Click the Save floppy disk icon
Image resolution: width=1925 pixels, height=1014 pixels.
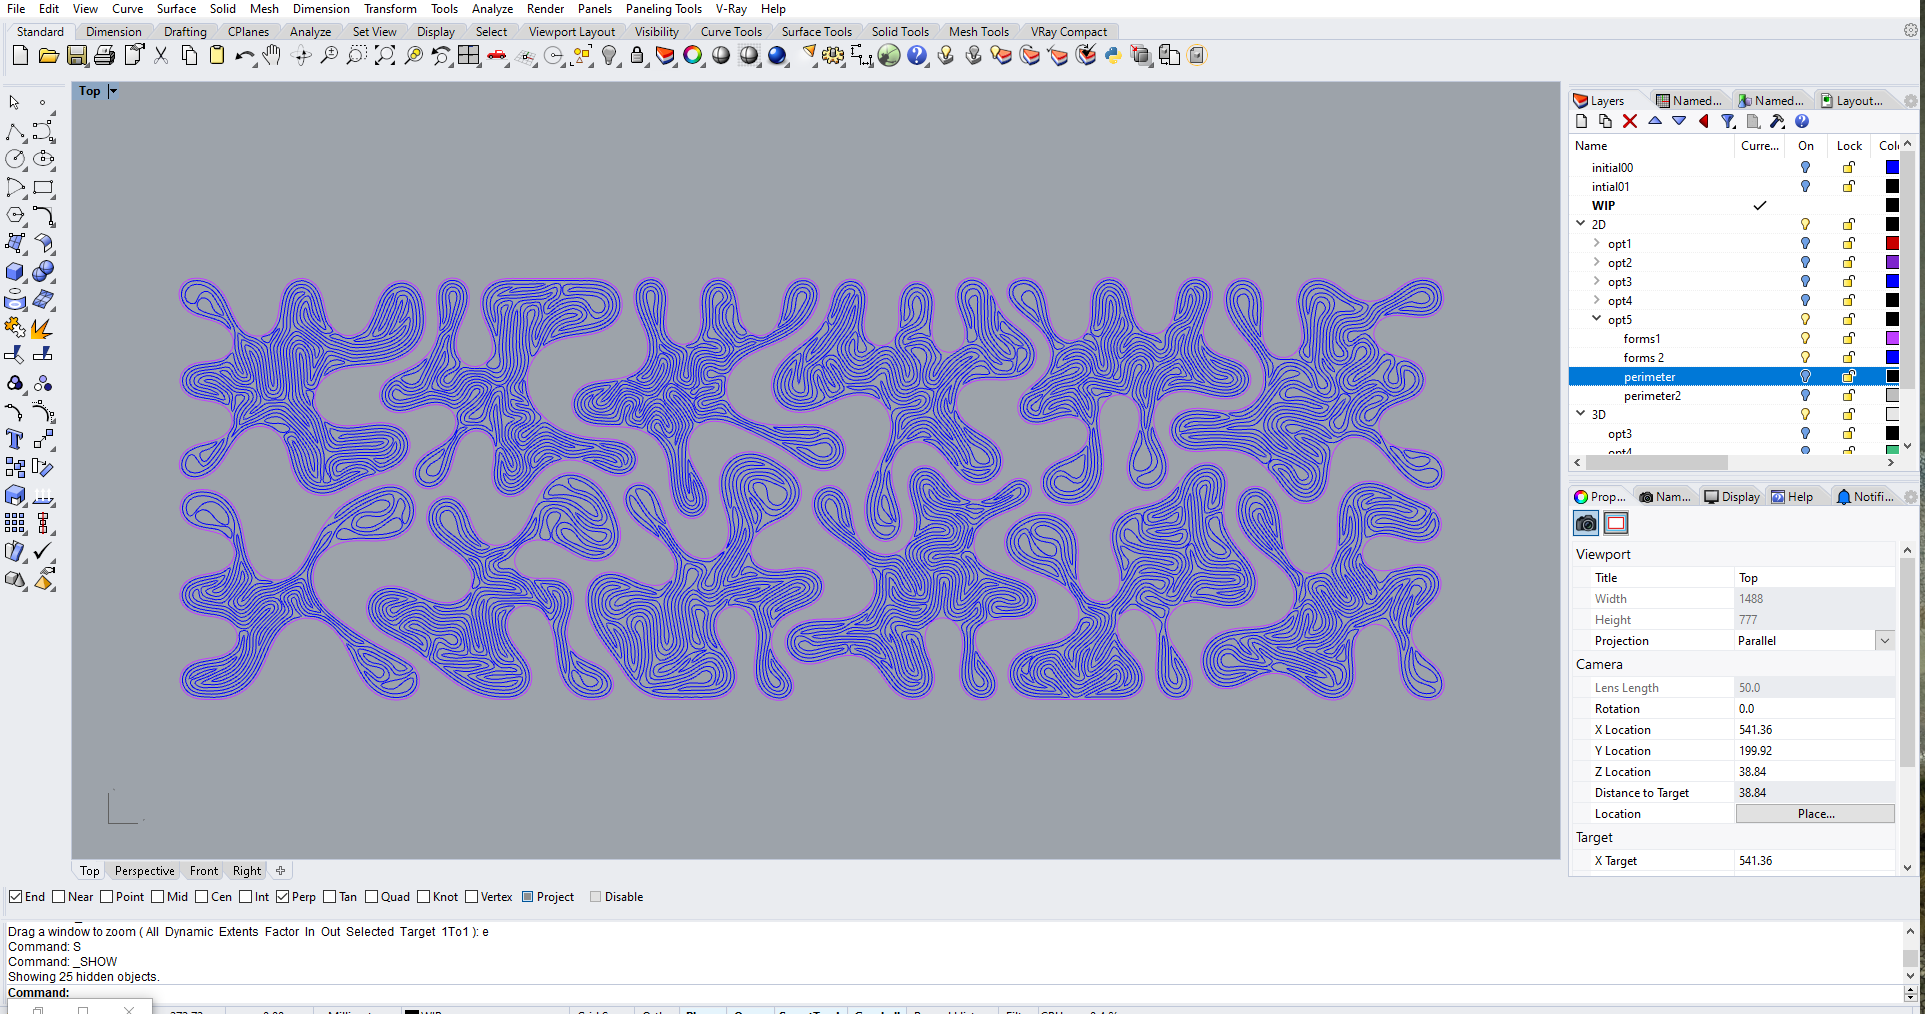point(76,56)
